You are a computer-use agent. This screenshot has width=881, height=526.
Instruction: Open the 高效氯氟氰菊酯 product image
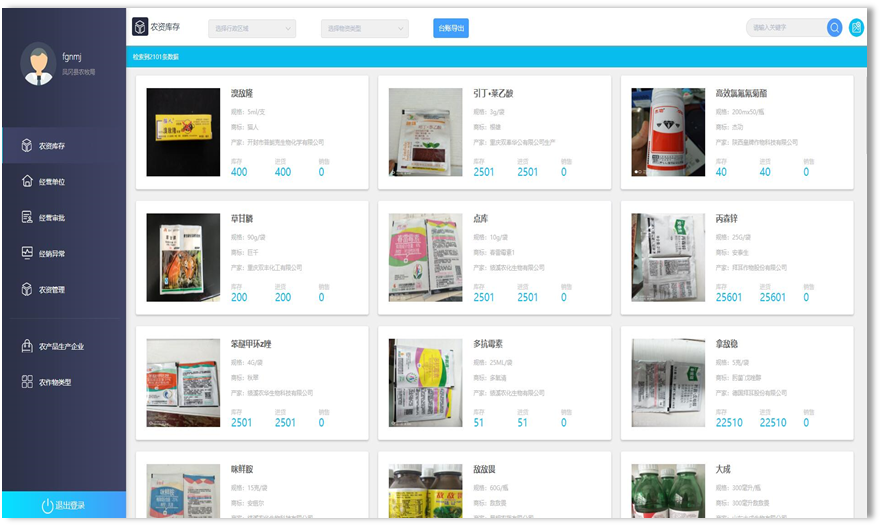tap(667, 132)
